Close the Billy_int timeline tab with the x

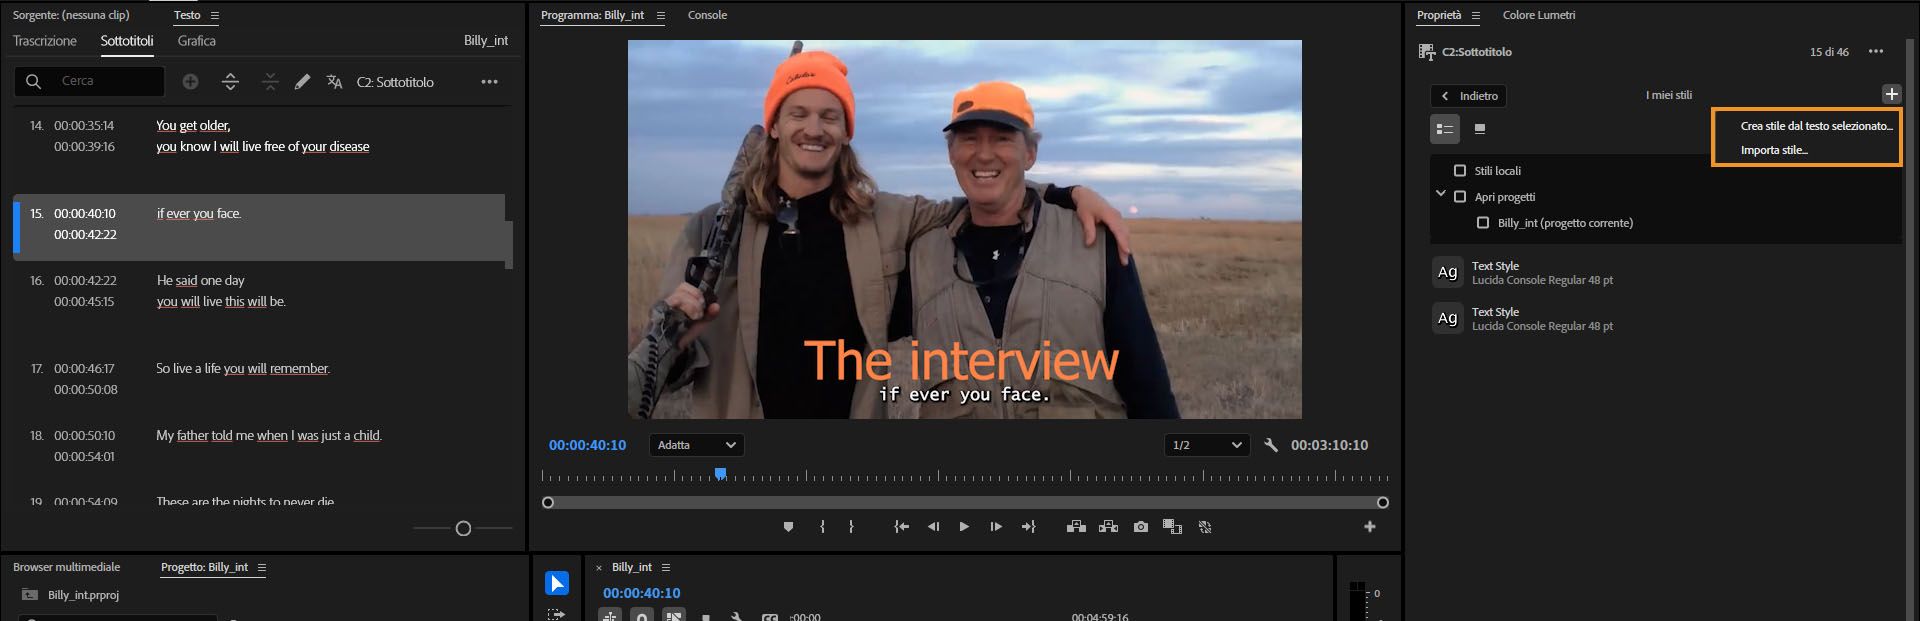click(599, 568)
